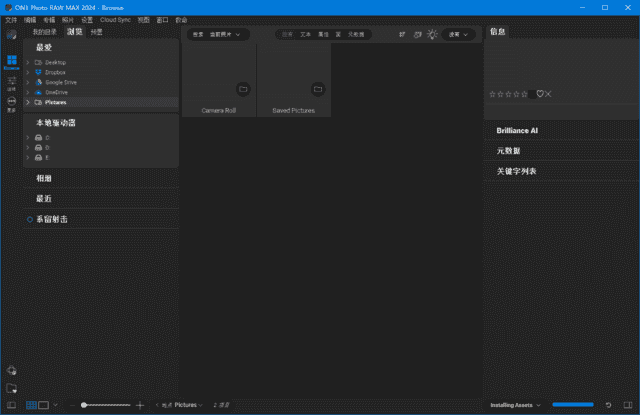
Task: Click the reject X icon beside the heart
Action: pos(548,94)
